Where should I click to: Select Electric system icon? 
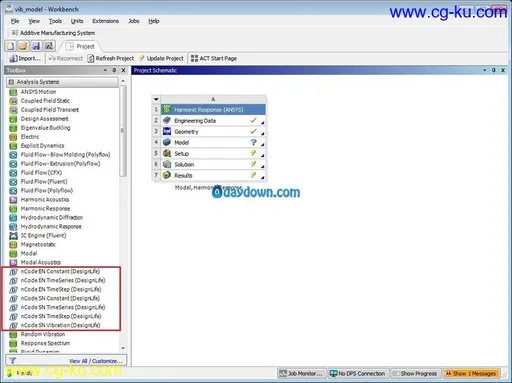(13, 137)
